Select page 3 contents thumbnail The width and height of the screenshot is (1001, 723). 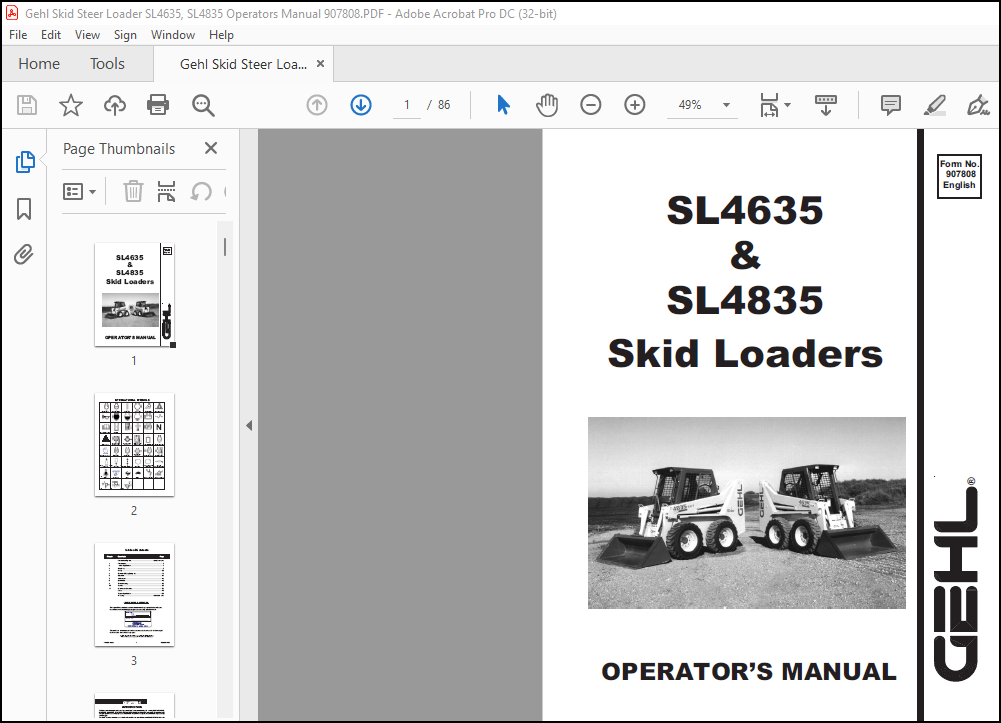[x=134, y=595]
